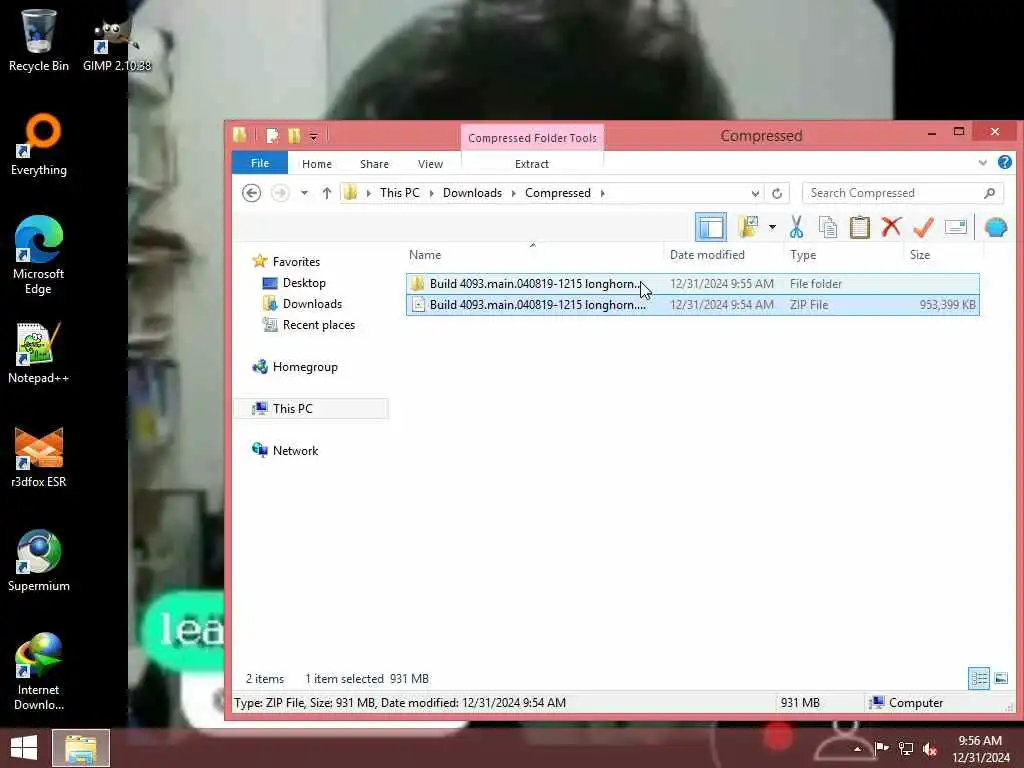Select the Build 4093 ZIP File row
The width and height of the screenshot is (1024, 768).
(693, 305)
